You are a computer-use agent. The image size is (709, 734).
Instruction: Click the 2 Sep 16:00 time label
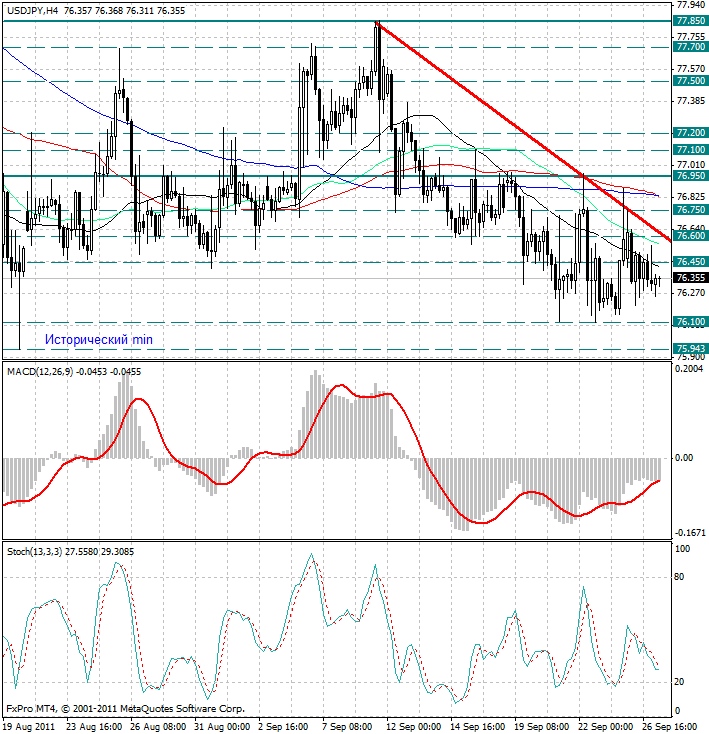tap(283, 727)
